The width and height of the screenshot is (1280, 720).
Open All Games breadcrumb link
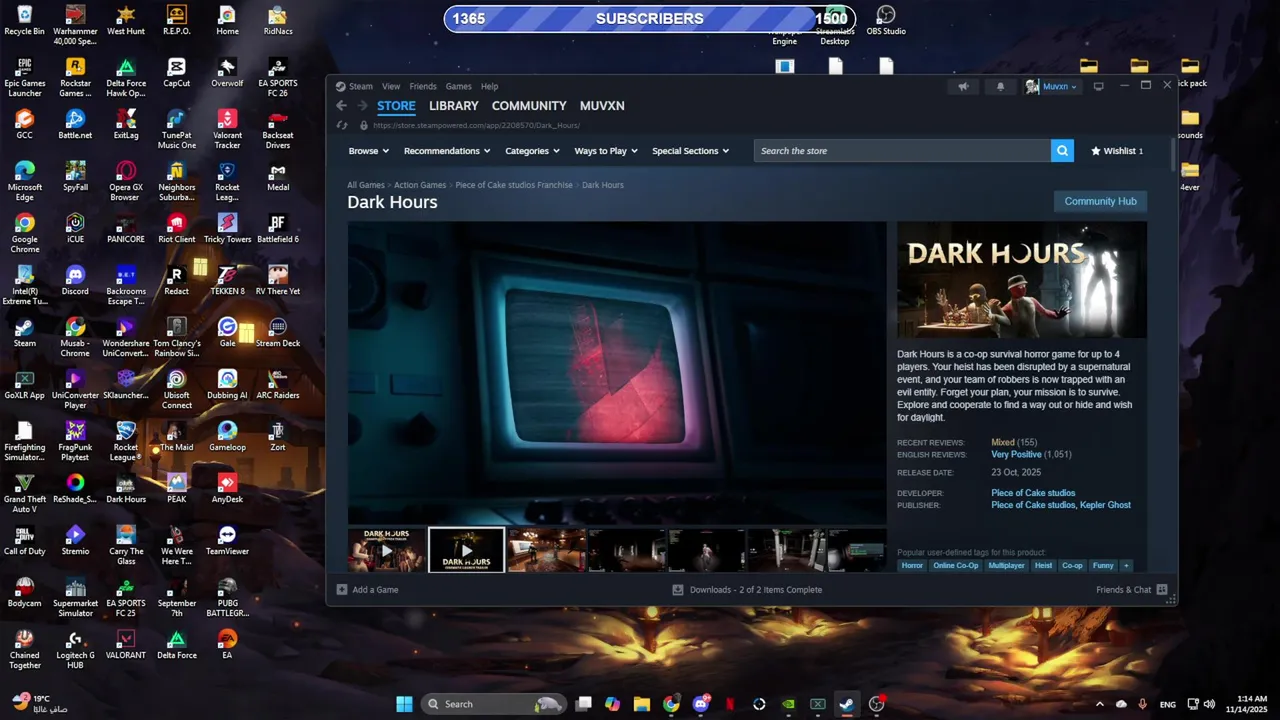point(366,185)
